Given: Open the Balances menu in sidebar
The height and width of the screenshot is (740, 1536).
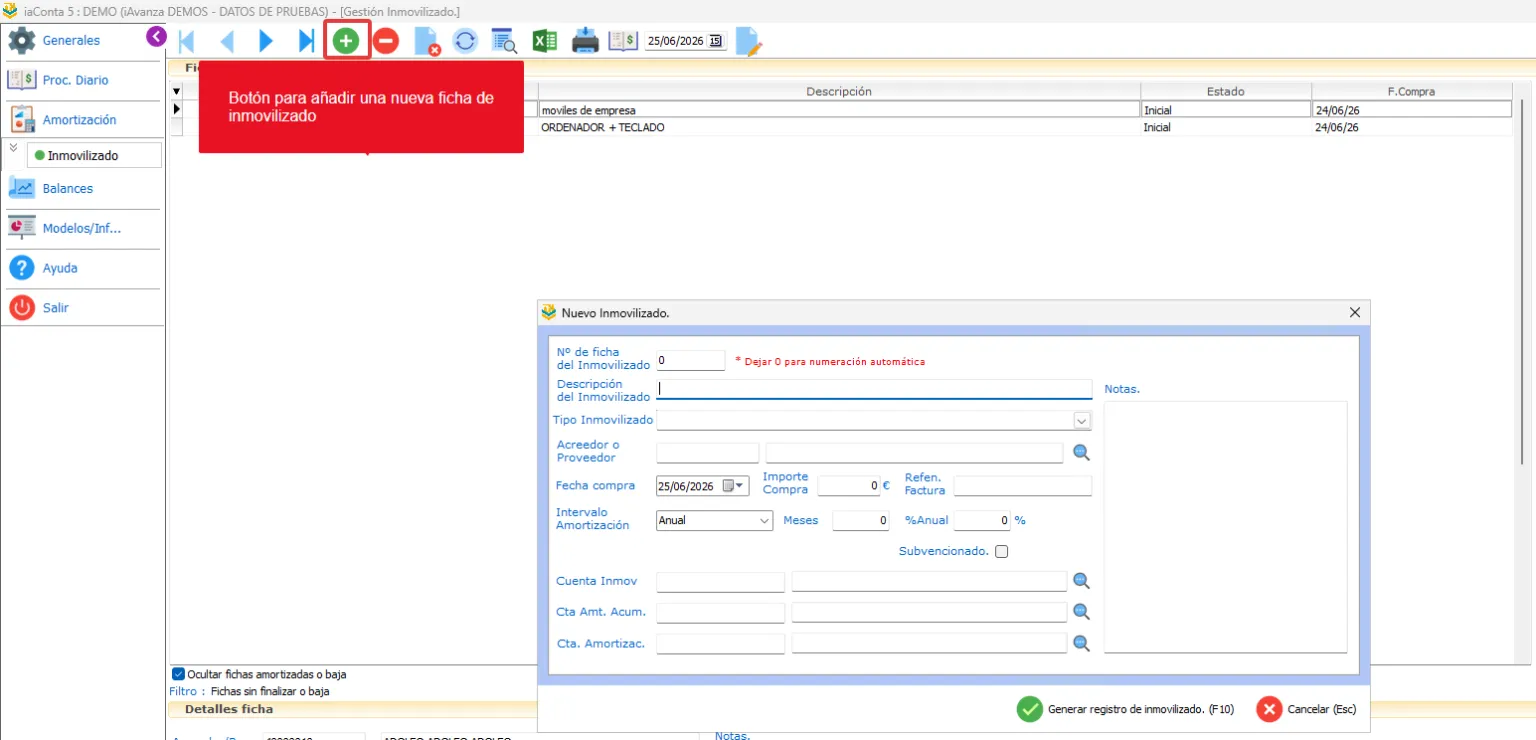Looking at the screenshot, I should (x=68, y=188).
